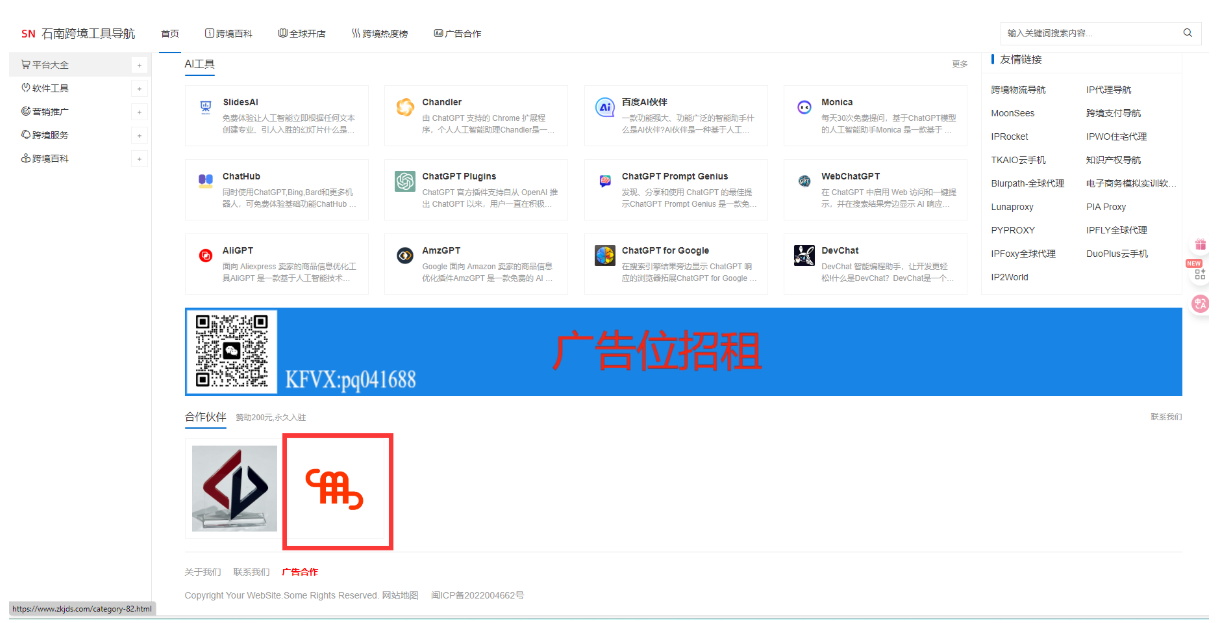Click the AliGPT red logo icon
This screenshot has height=623, width=1217.
(x=205, y=255)
